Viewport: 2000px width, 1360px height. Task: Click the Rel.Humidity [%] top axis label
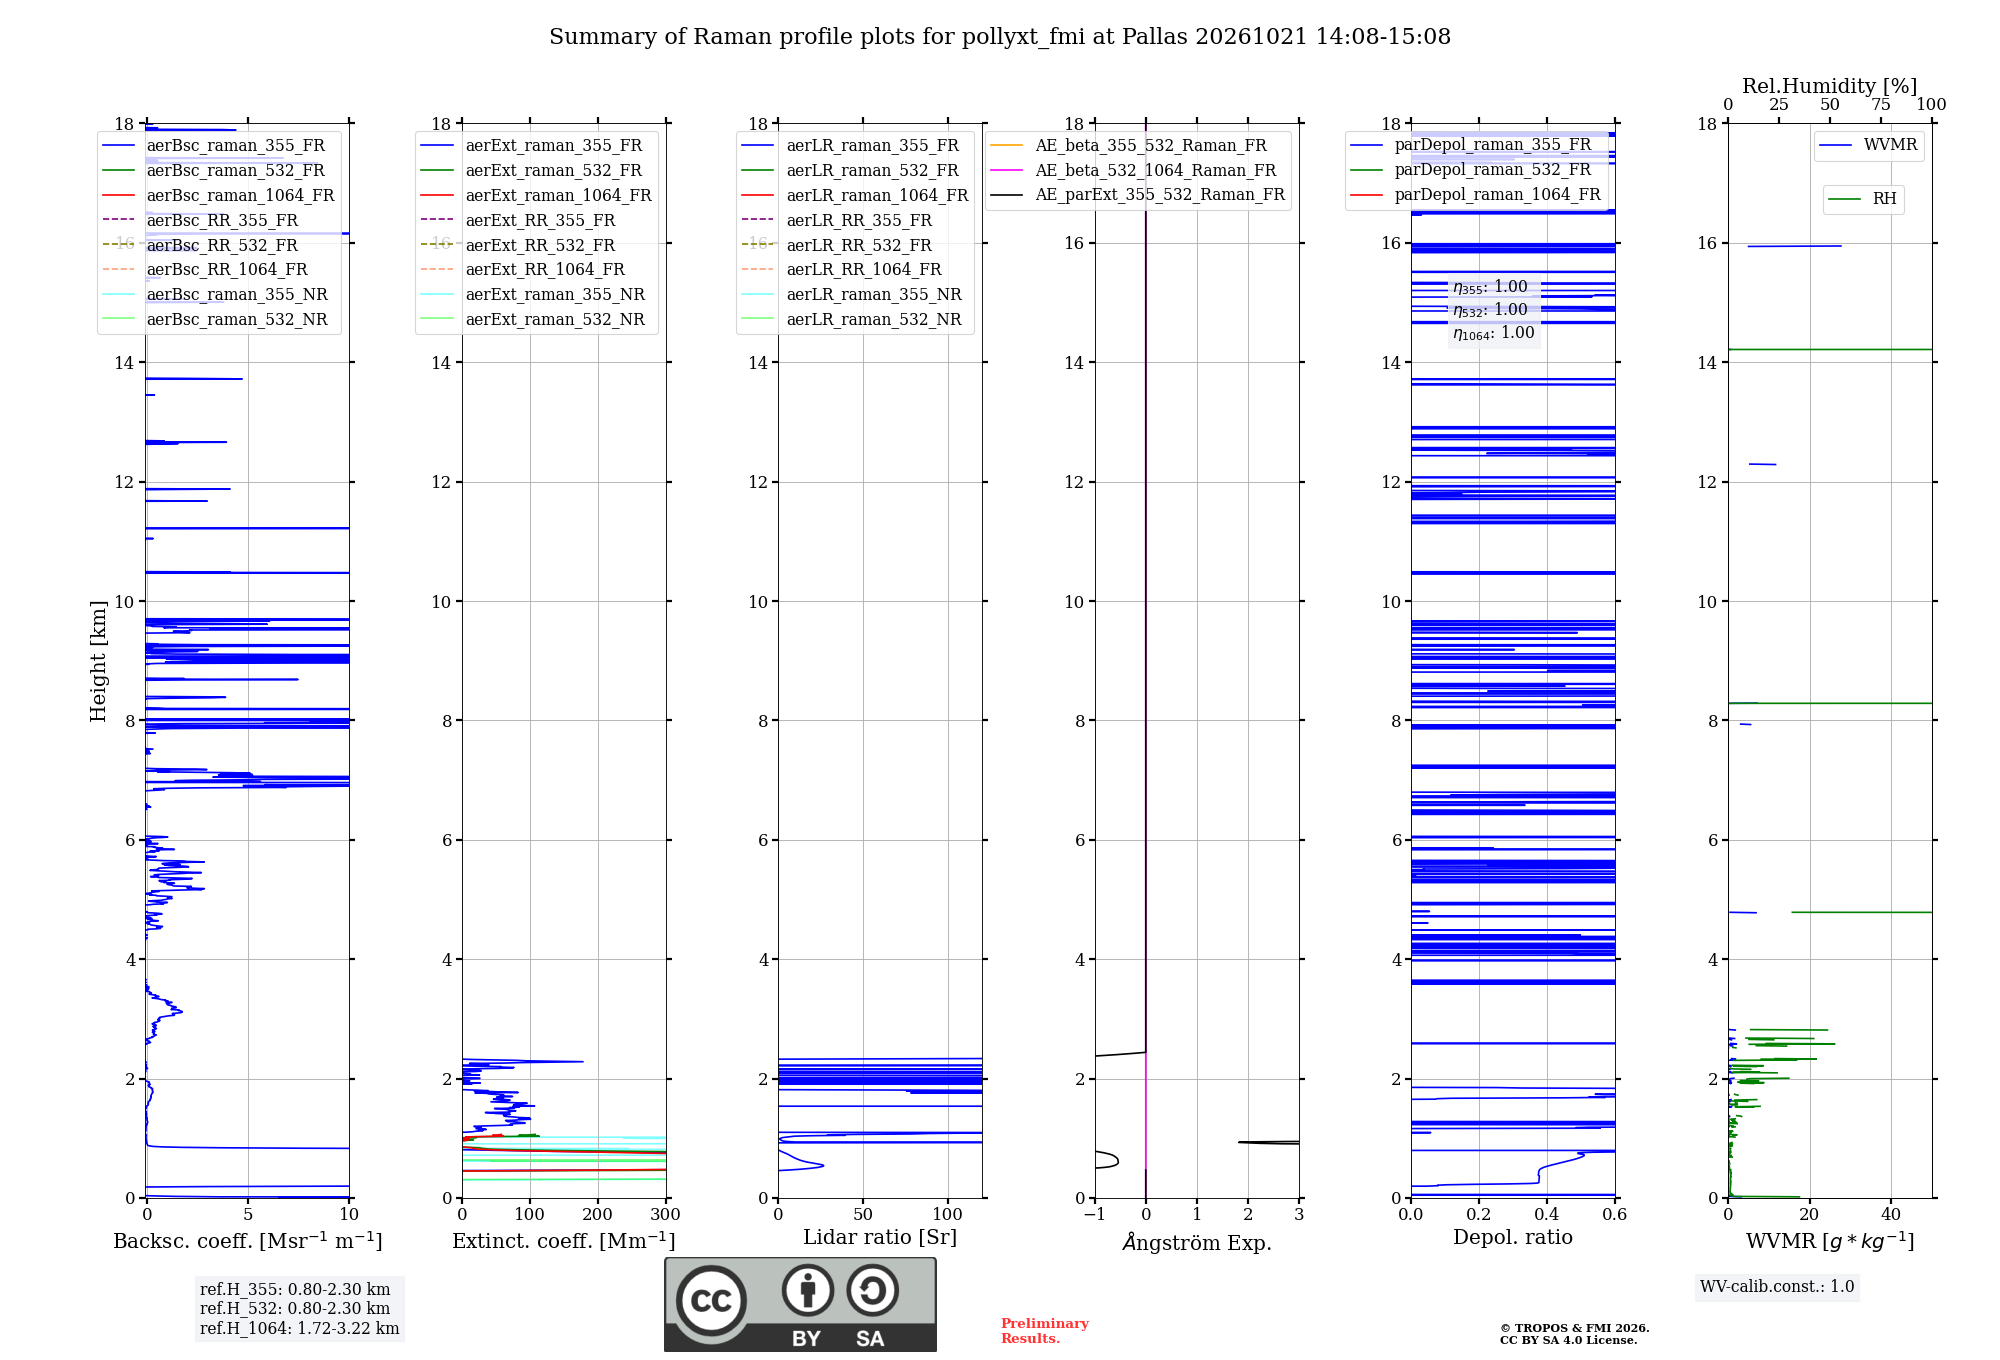pos(1830,86)
